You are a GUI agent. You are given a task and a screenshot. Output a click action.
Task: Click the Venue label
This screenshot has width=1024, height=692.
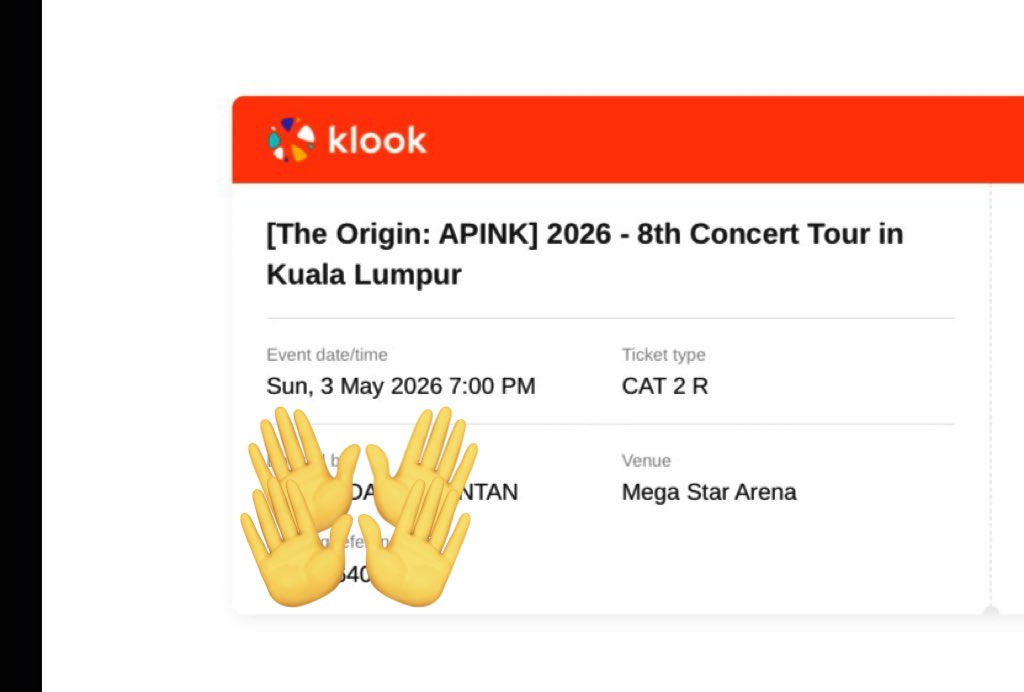click(x=646, y=460)
